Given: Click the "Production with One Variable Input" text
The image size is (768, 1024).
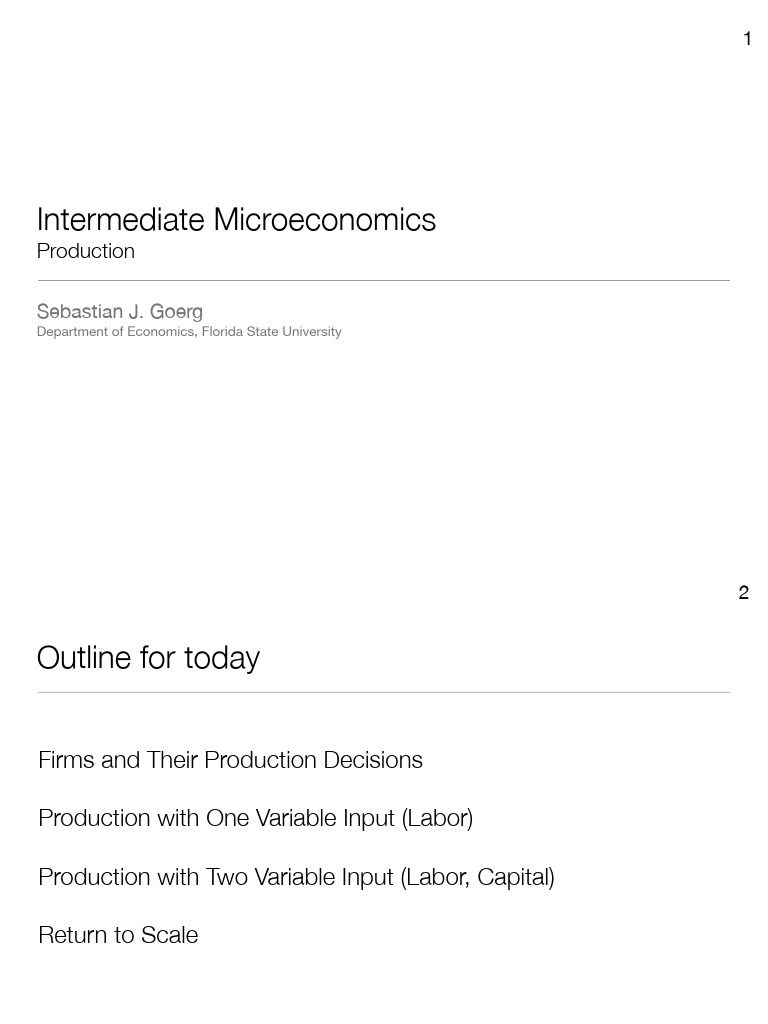Looking at the screenshot, I should (x=217, y=818).
